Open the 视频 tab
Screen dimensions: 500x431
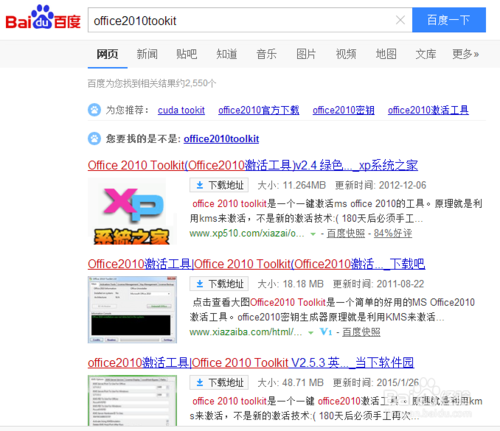click(x=346, y=54)
